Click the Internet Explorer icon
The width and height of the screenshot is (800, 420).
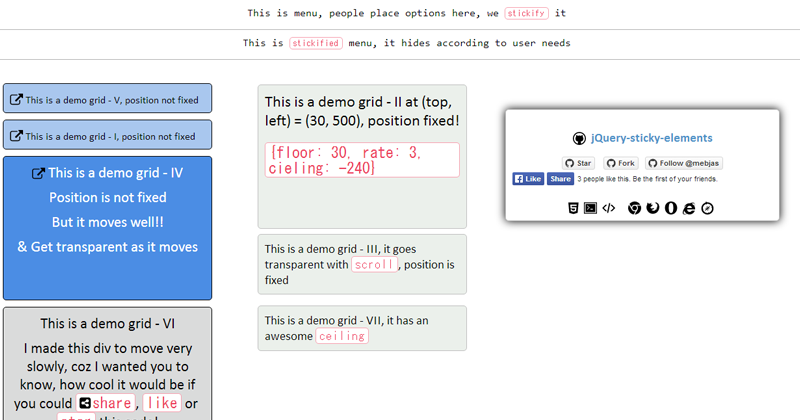click(688, 208)
